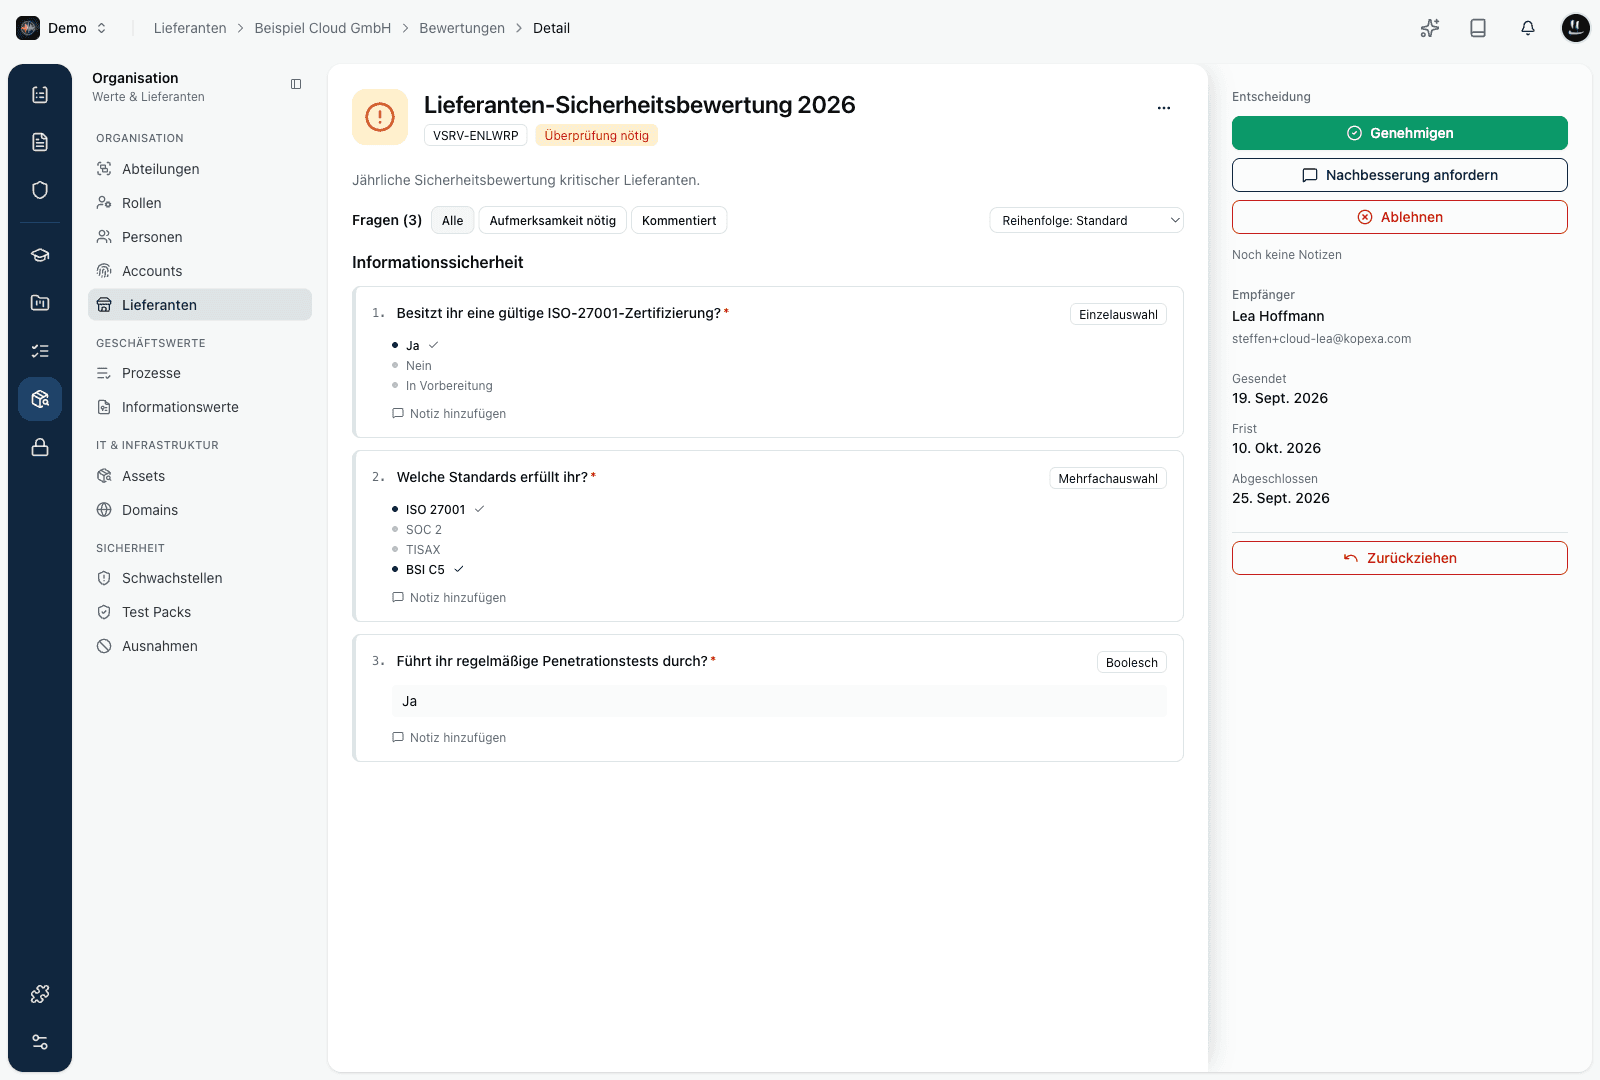Check the 'TISAX' standard option
The width and height of the screenshot is (1600, 1080).
422,550
